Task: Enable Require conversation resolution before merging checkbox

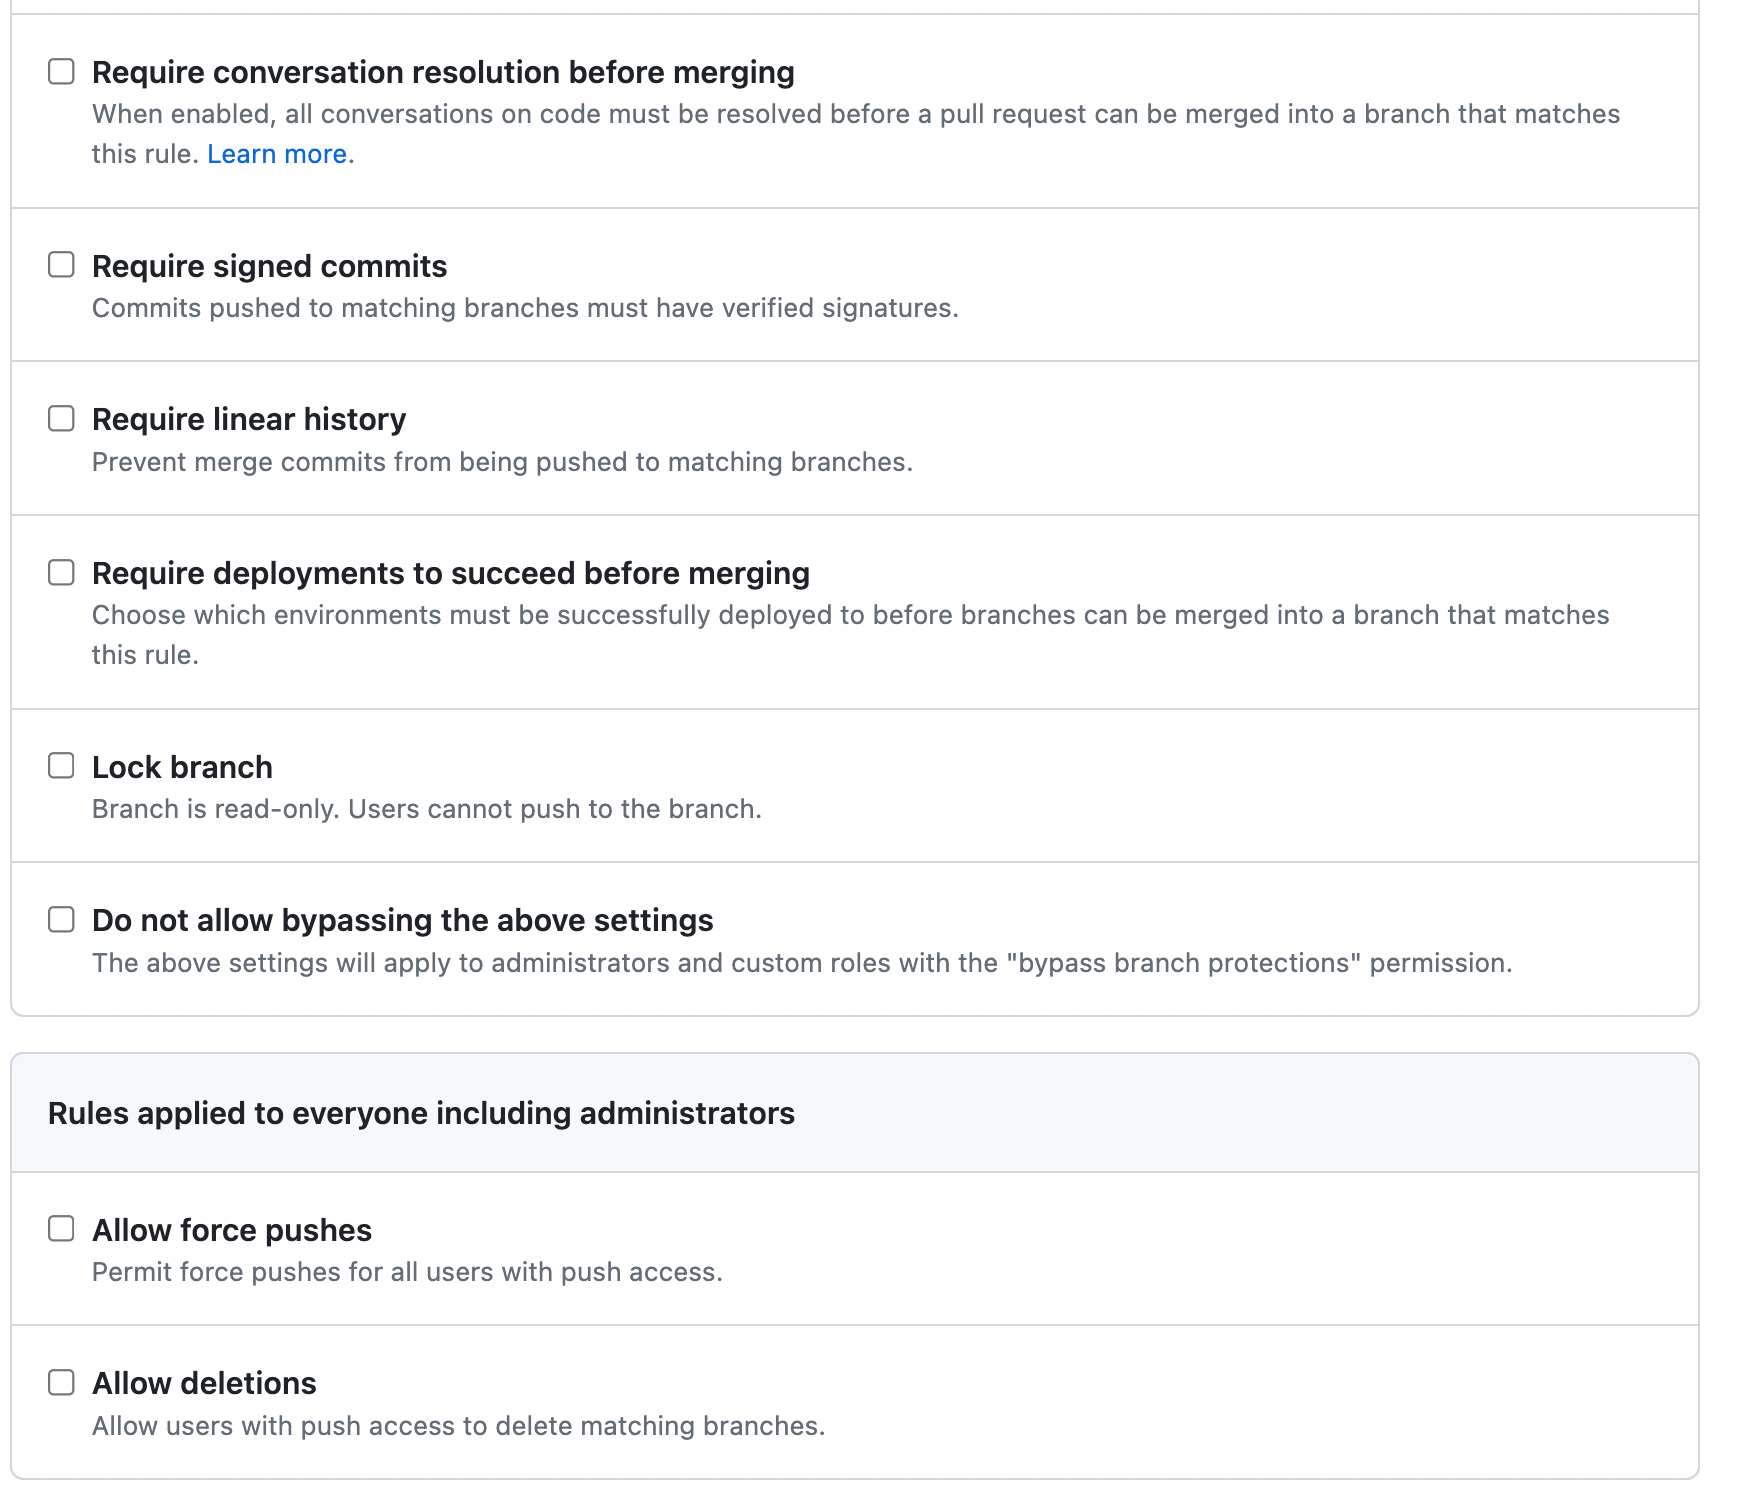Action: click(x=62, y=71)
